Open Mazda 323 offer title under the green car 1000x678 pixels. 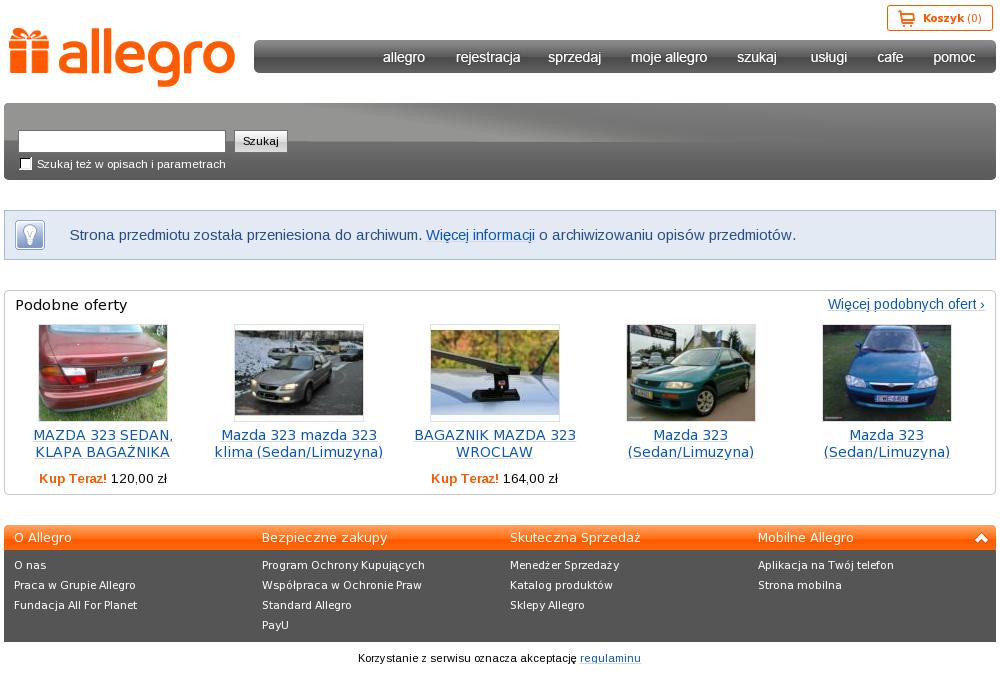[691, 443]
